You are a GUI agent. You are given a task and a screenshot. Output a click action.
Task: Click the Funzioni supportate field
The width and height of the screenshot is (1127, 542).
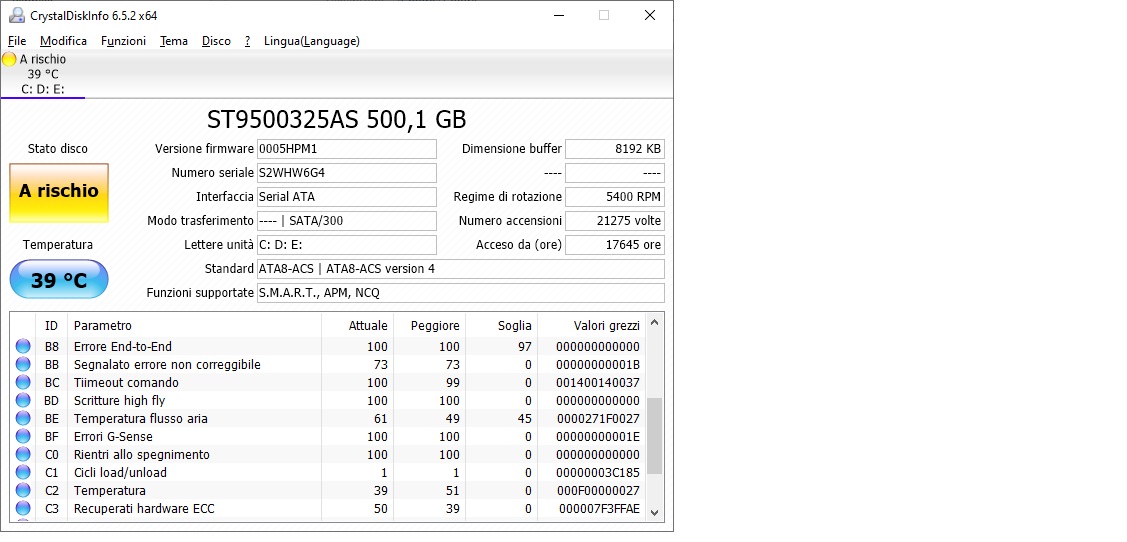tap(461, 293)
